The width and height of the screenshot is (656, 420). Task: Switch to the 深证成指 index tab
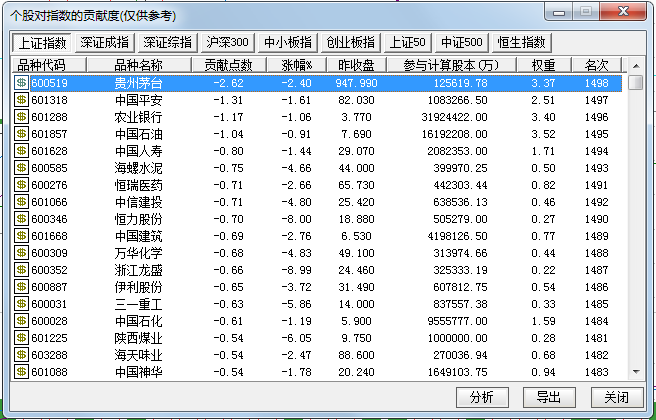pyautogui.click(x=105, y=43)
